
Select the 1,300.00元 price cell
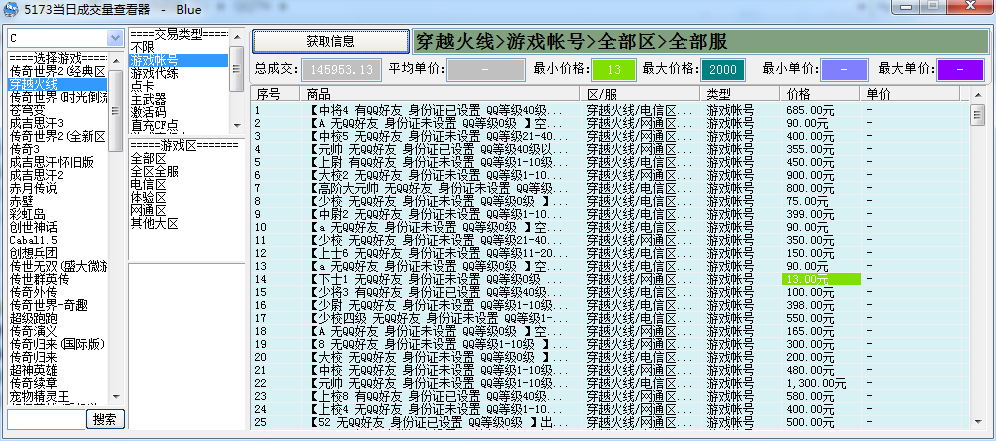(821, 383)
